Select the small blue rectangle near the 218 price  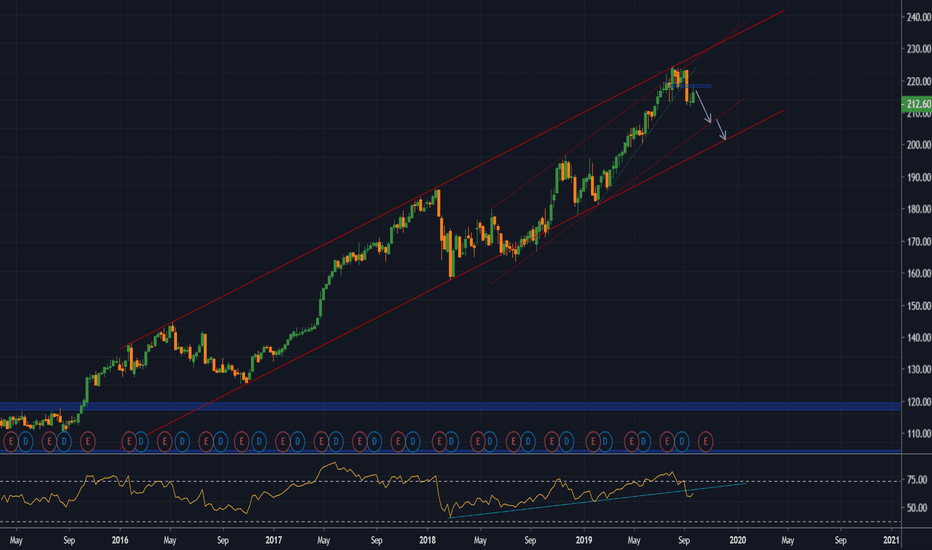(688, 86)
